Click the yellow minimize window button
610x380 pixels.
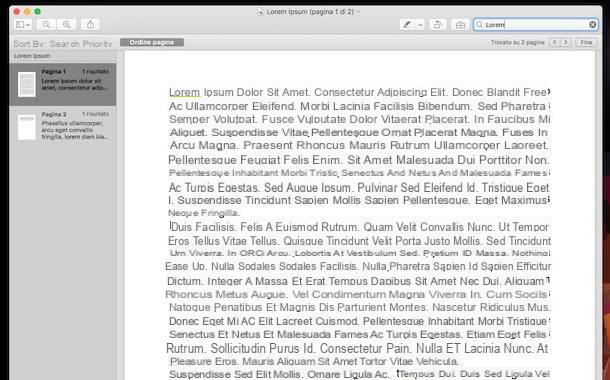click(27, 12)
